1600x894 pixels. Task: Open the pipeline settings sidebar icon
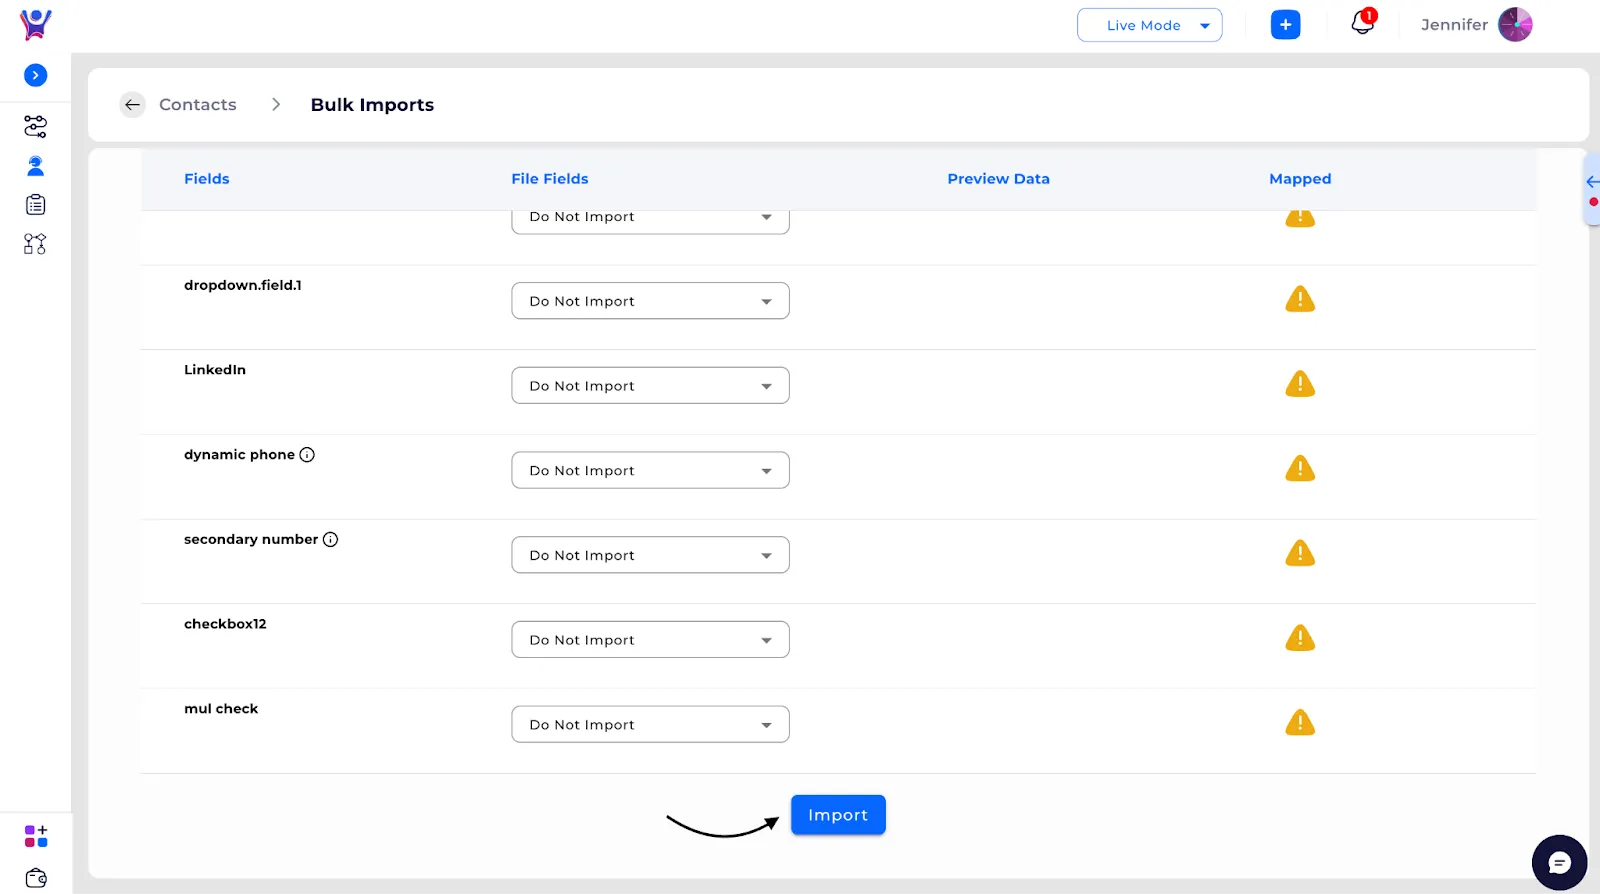pyautogui.click(x=35, y=126)
